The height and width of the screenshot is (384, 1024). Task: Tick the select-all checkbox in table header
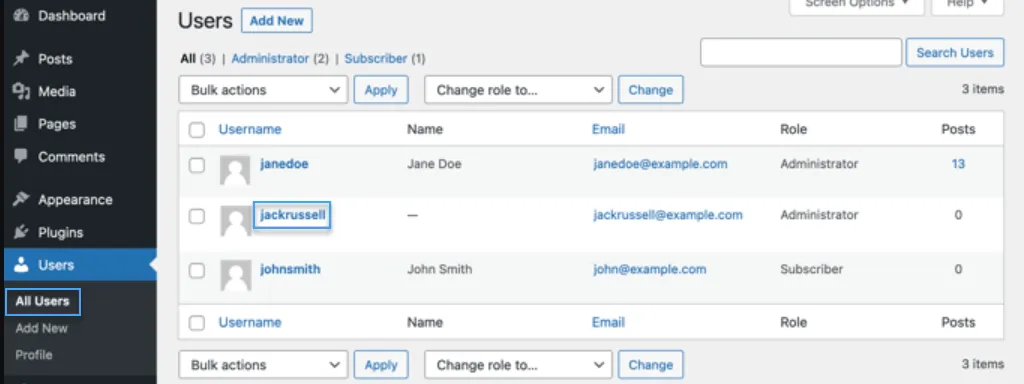(197, 130)
